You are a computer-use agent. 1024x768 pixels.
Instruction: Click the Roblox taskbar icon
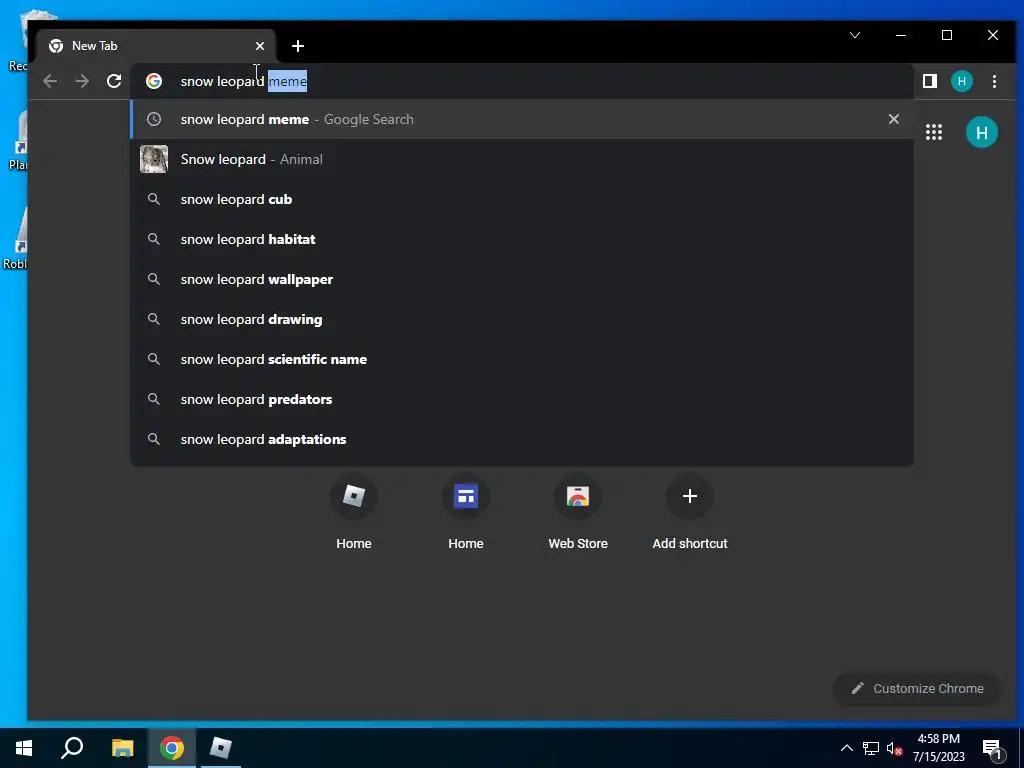click(x=221, y=748)
